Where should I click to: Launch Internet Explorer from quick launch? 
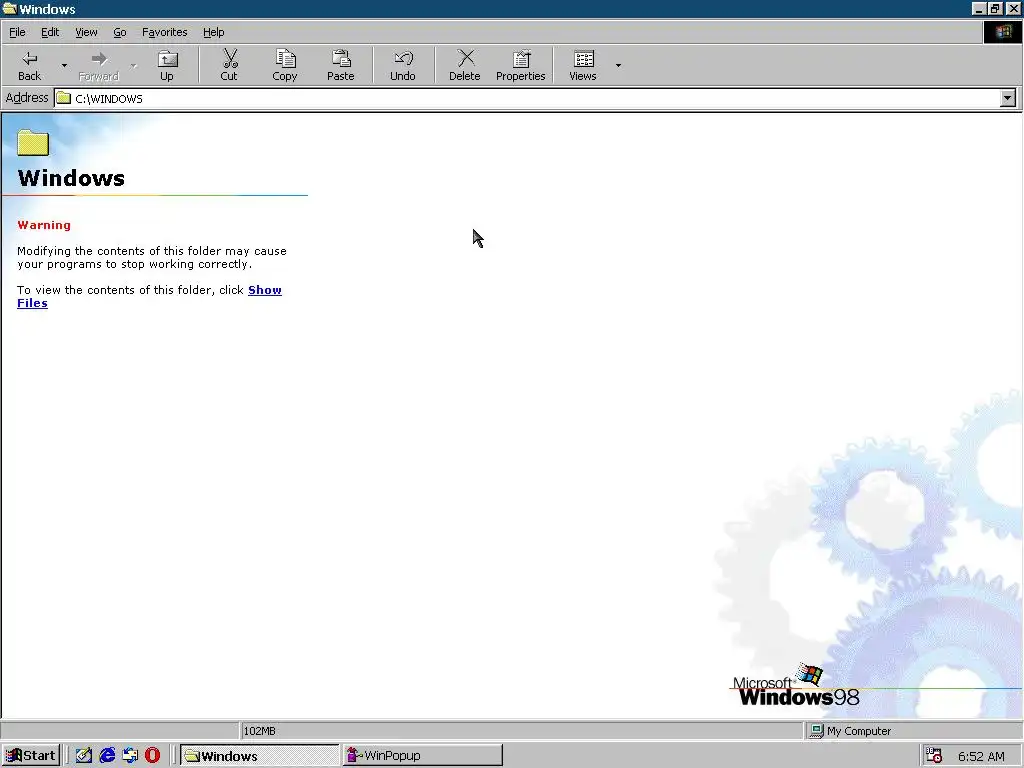click(x=107, y=756)
